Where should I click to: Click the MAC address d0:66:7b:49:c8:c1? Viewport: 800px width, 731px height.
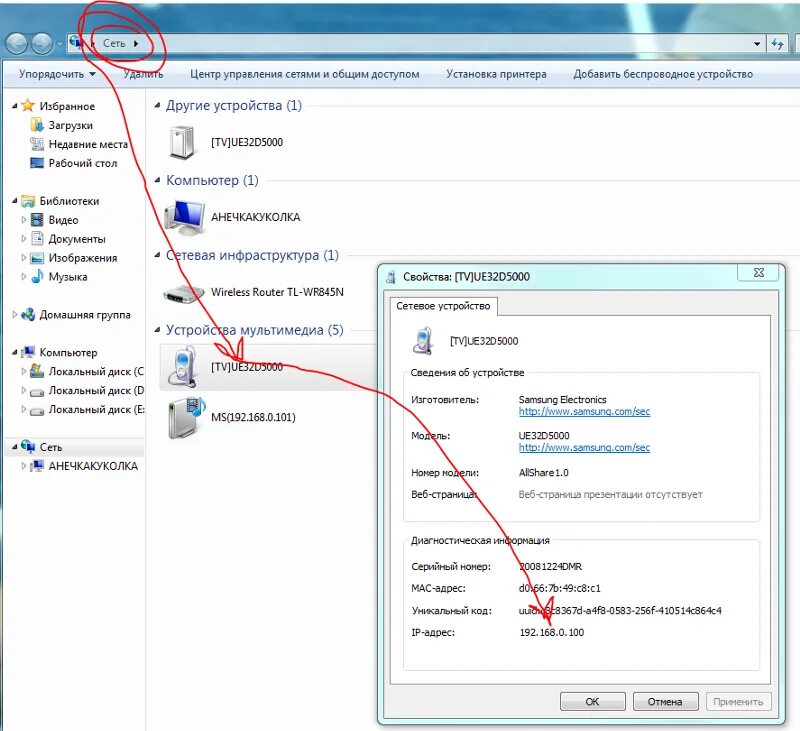point(560,588)
